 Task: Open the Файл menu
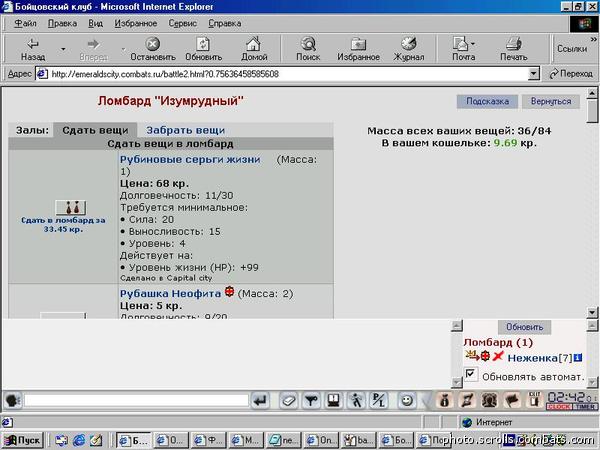coord(25,23)
